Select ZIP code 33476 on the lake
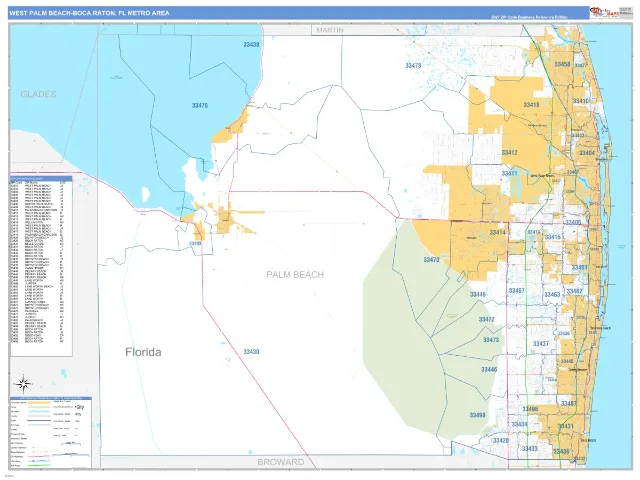The width and height of the screenshot is (640, 480). click(200, 105)
